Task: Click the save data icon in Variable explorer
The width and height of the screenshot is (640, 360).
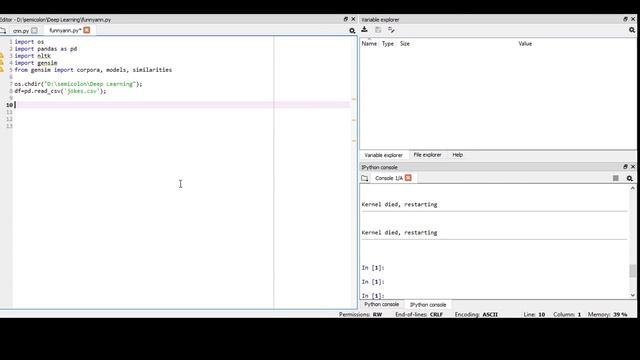Action: pyautogui.click(x=378, y=30)
